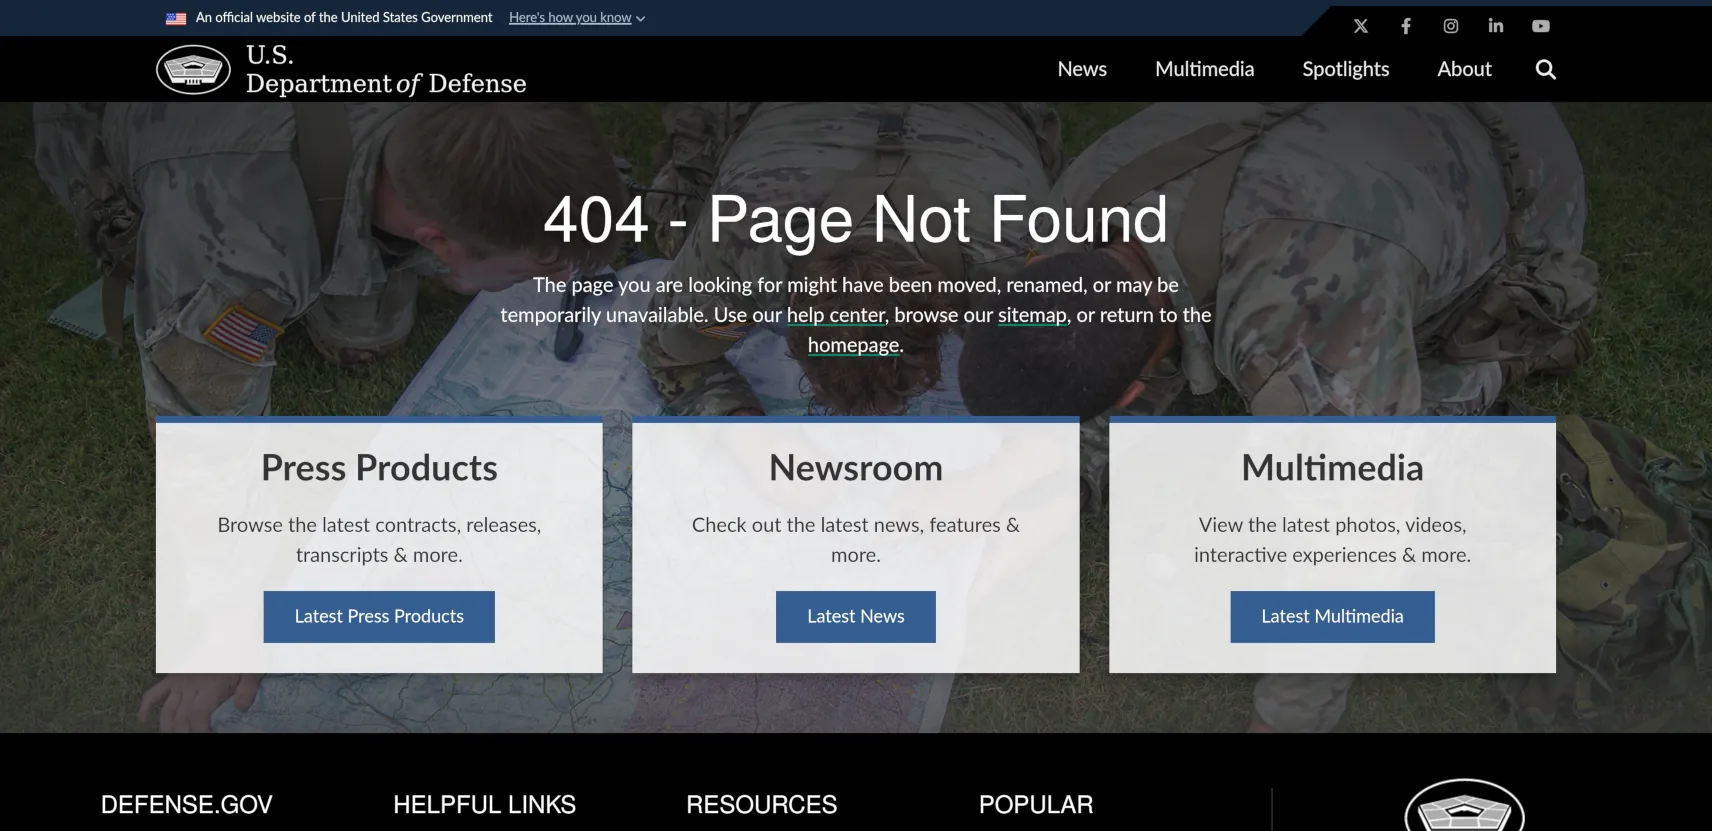Screen dimensions: 1712x831
Task: Open the About menu item
Action: click(1464, 69)
